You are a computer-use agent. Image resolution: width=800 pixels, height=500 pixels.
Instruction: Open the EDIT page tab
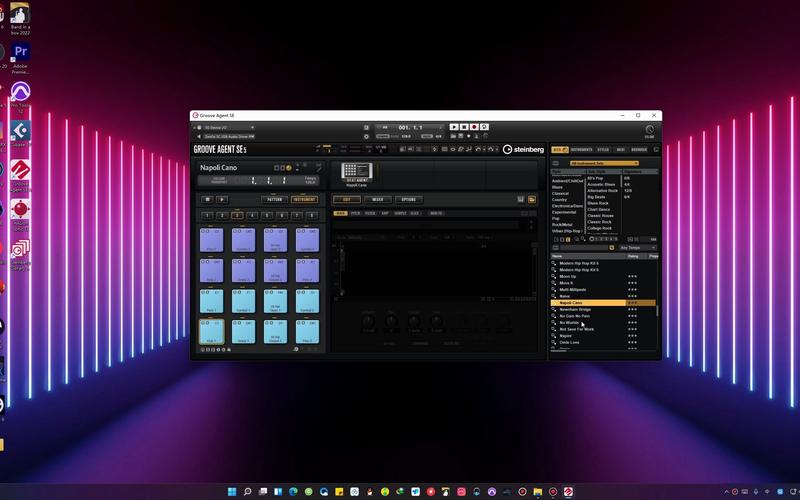click(x=346, y=199)
